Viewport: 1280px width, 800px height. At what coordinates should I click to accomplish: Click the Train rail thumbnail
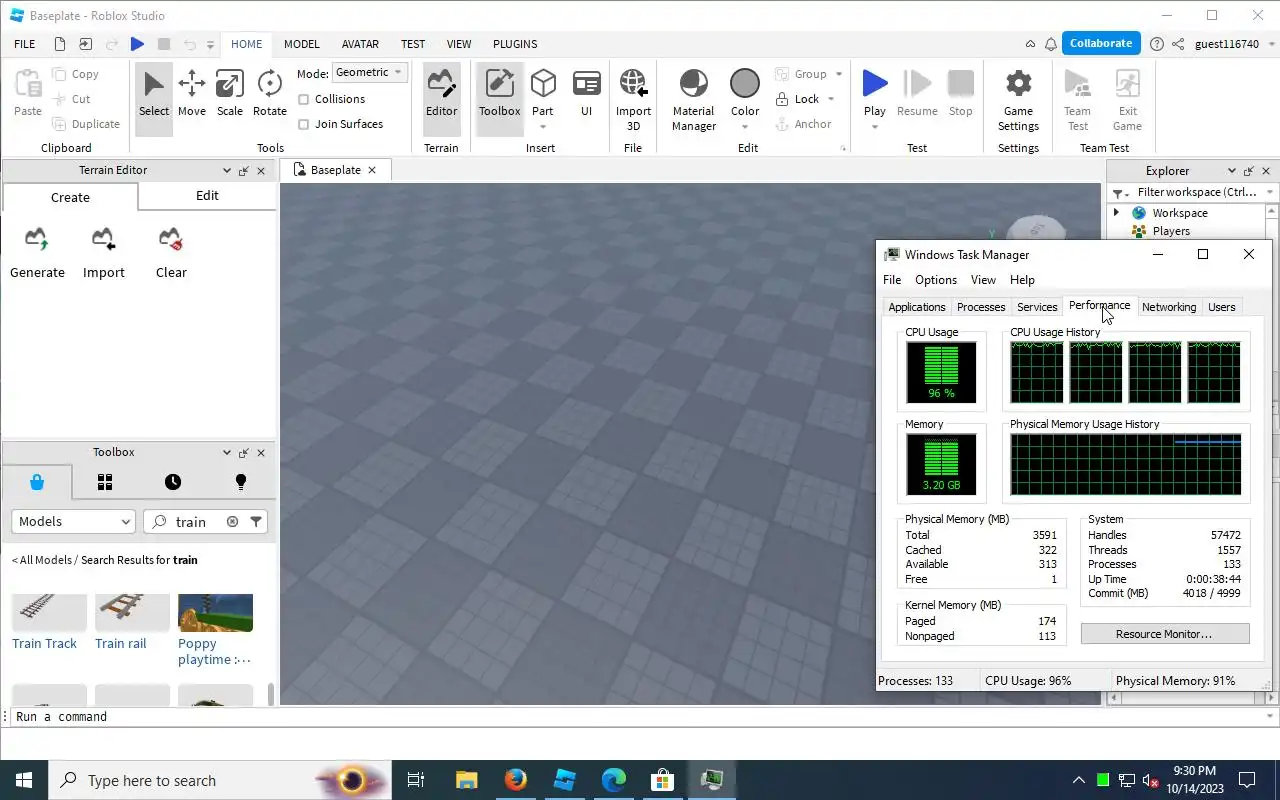pyautogui.click(x=132, y=612)
